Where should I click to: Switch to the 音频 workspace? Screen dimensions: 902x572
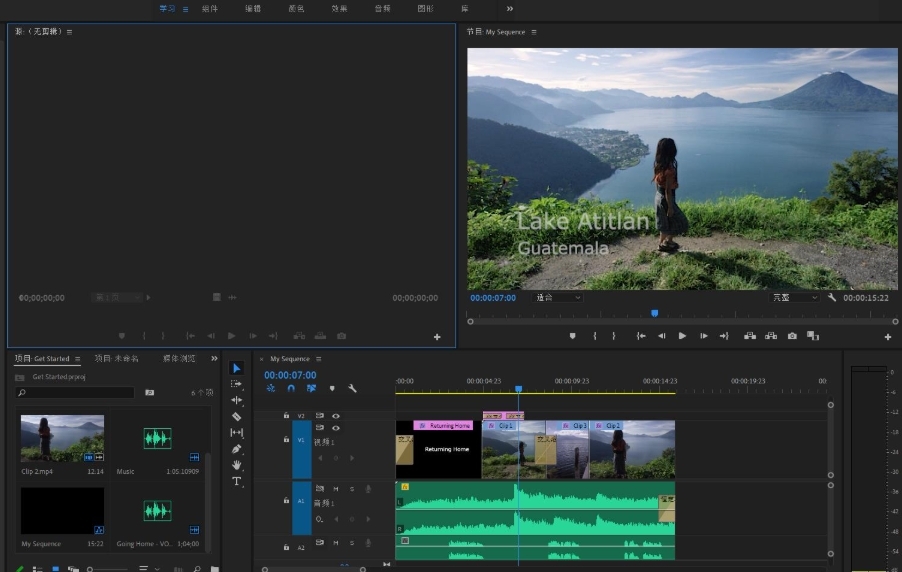[383, 9]
